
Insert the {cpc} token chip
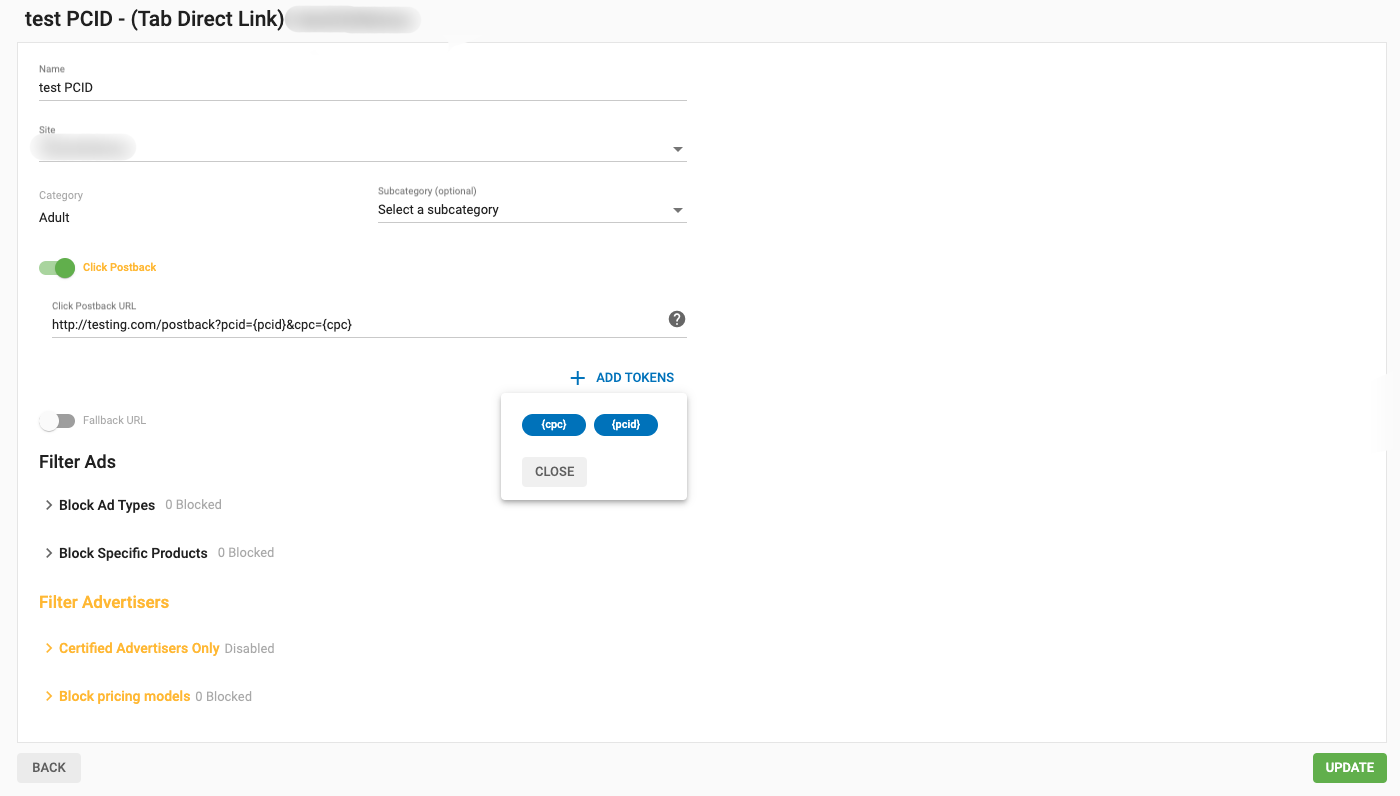(x=553, y=425)
